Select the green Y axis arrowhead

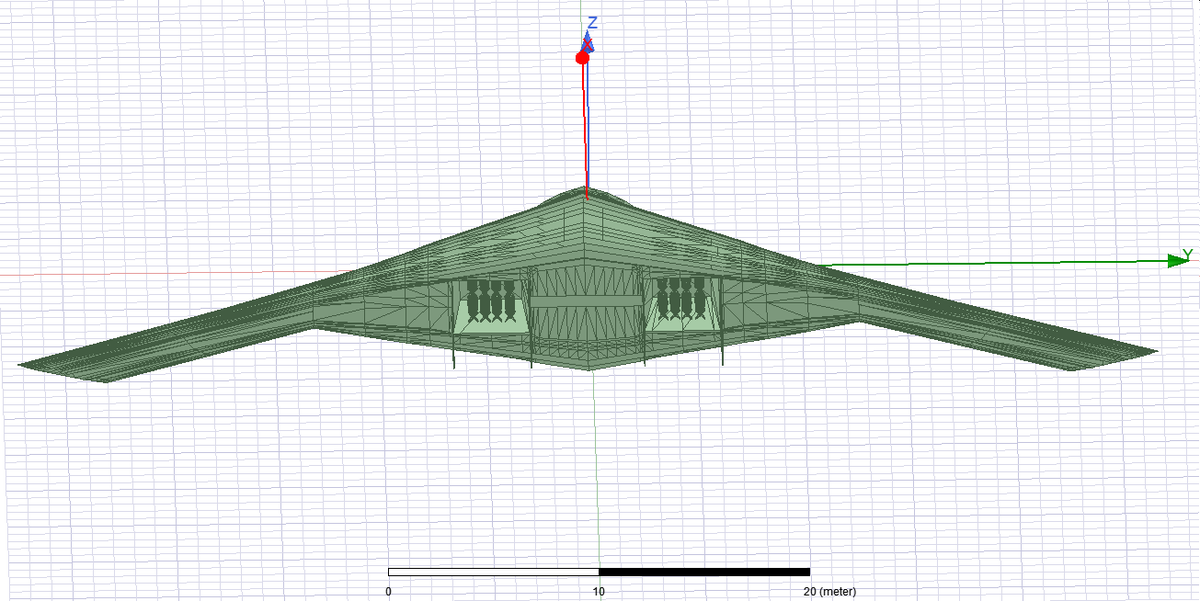pyautogui.click(x=1176, y=261)
